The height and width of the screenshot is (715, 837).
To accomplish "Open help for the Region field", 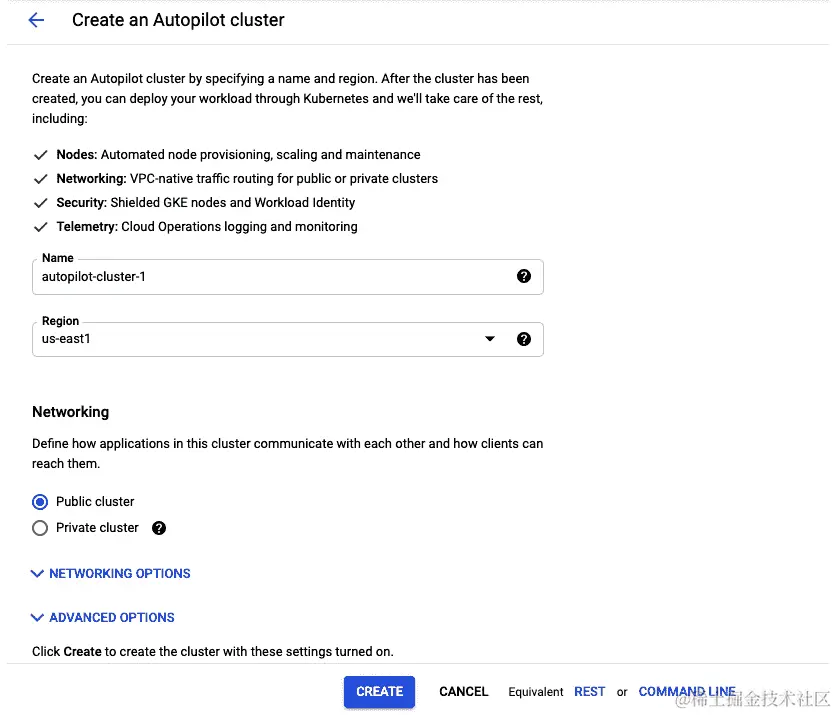I will pos(524,339).
